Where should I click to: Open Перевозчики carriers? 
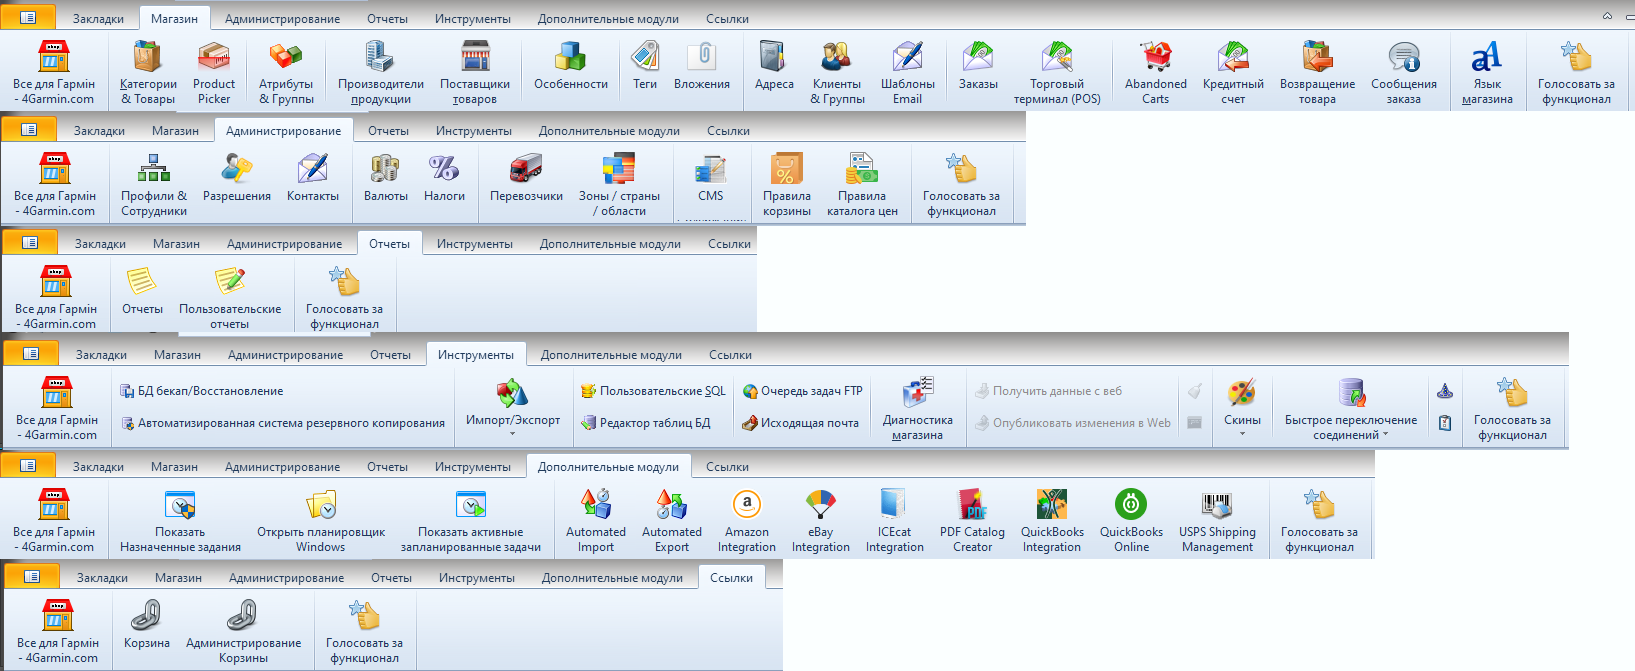(x=526, y=178)
